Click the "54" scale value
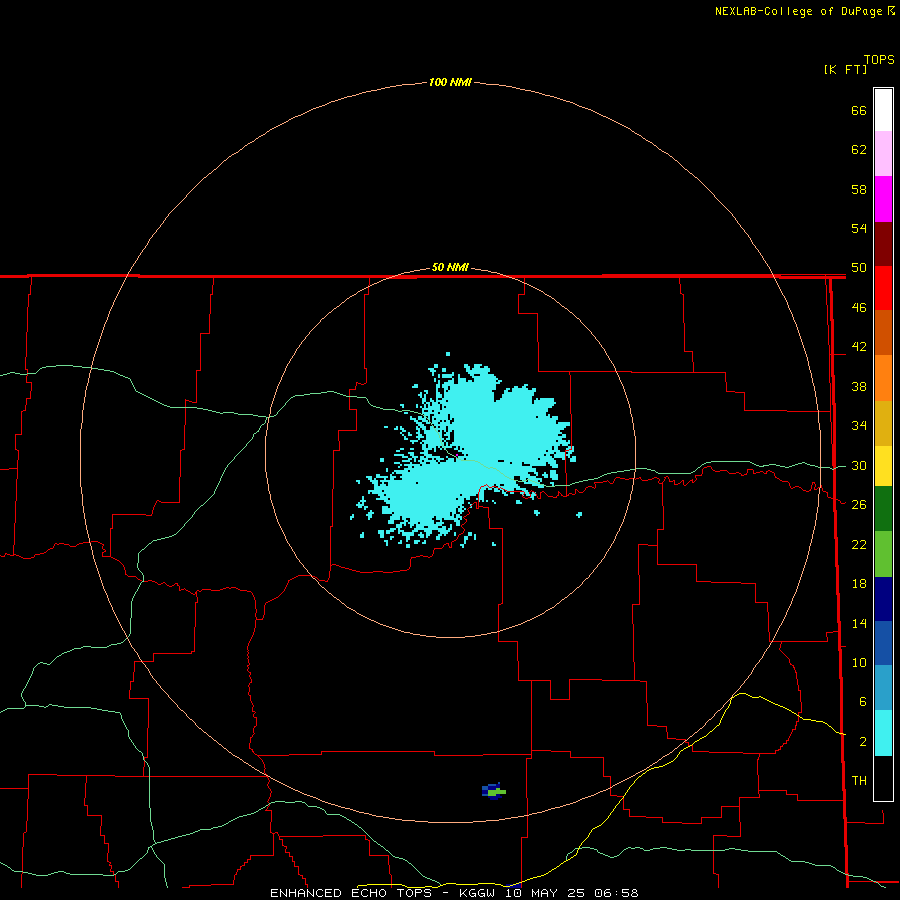 [x=859, y=228]
